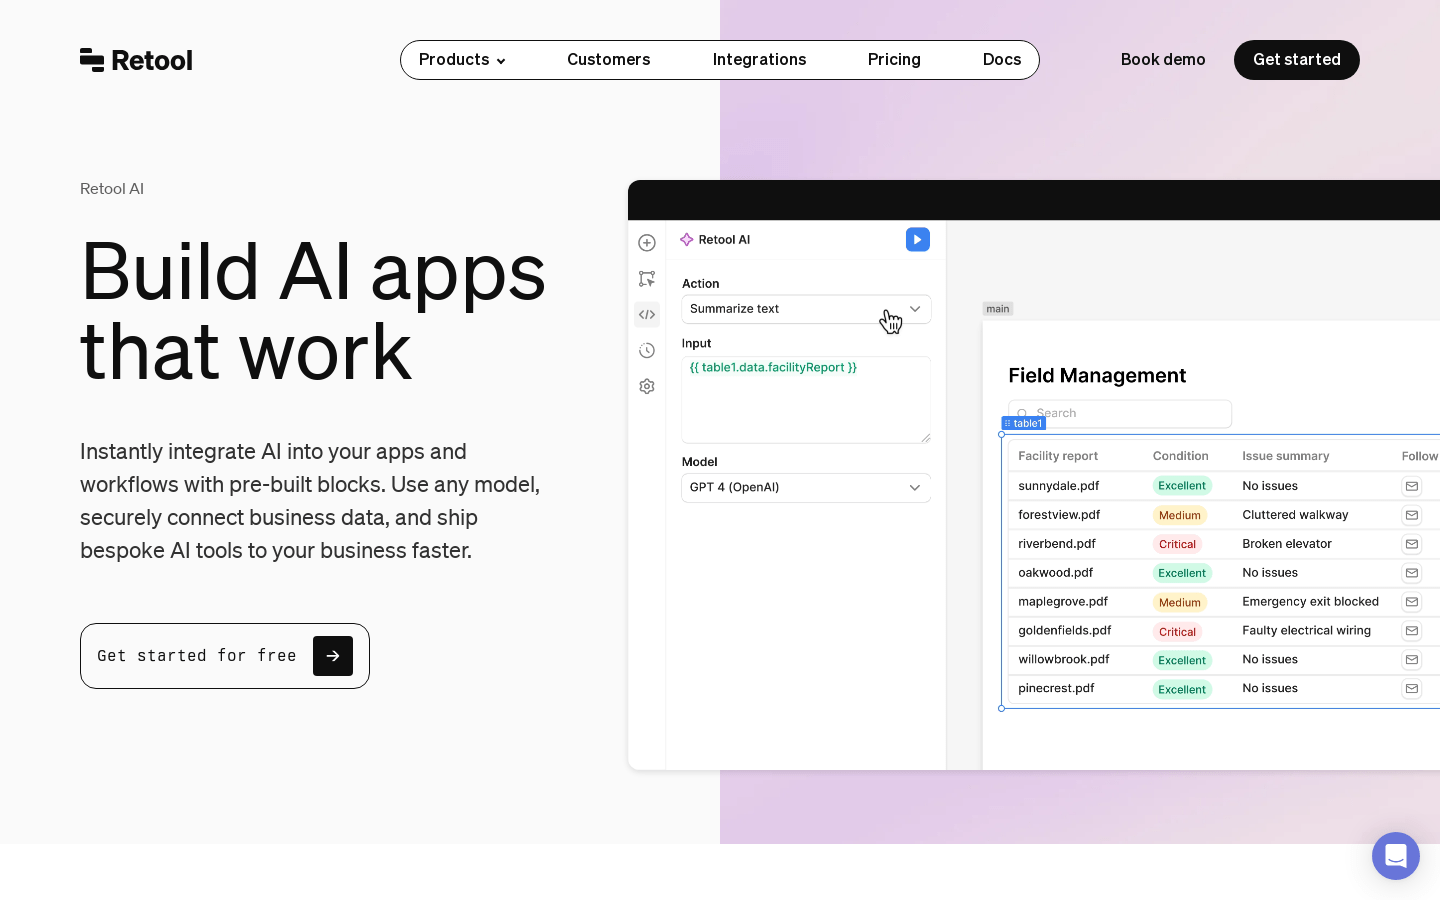Select the goldenfields.pdf cell
This screenshot has height=900, width=1440.
pyautogui.click(x=1065, y=631)
